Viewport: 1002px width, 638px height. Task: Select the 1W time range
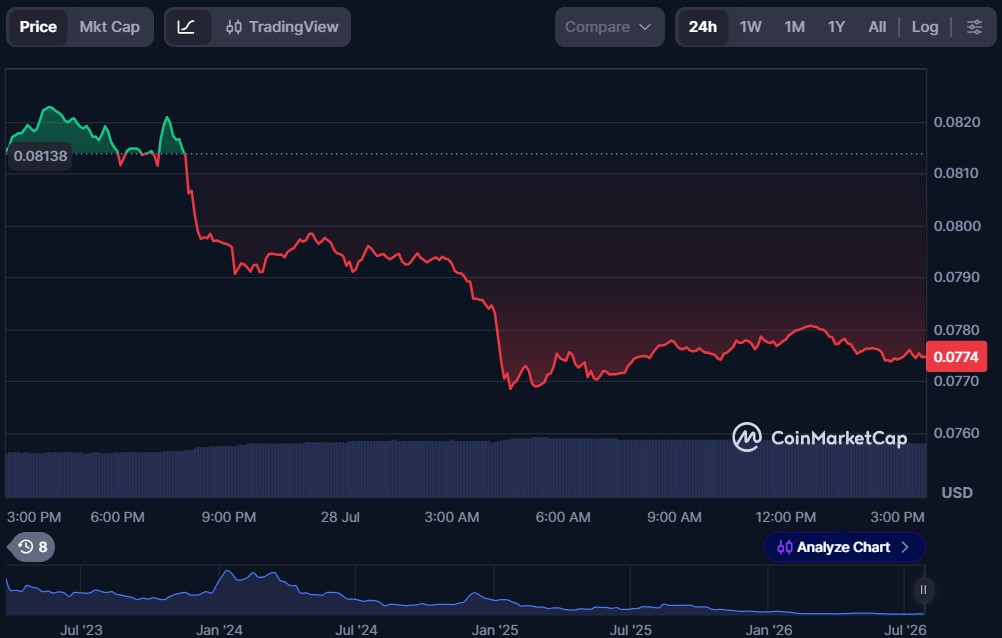click(750, 27)
